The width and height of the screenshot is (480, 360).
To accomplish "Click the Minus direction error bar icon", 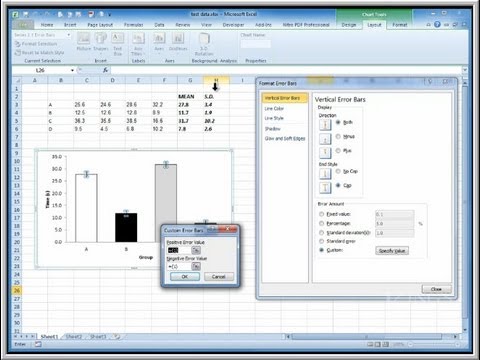I will point(325,139).
